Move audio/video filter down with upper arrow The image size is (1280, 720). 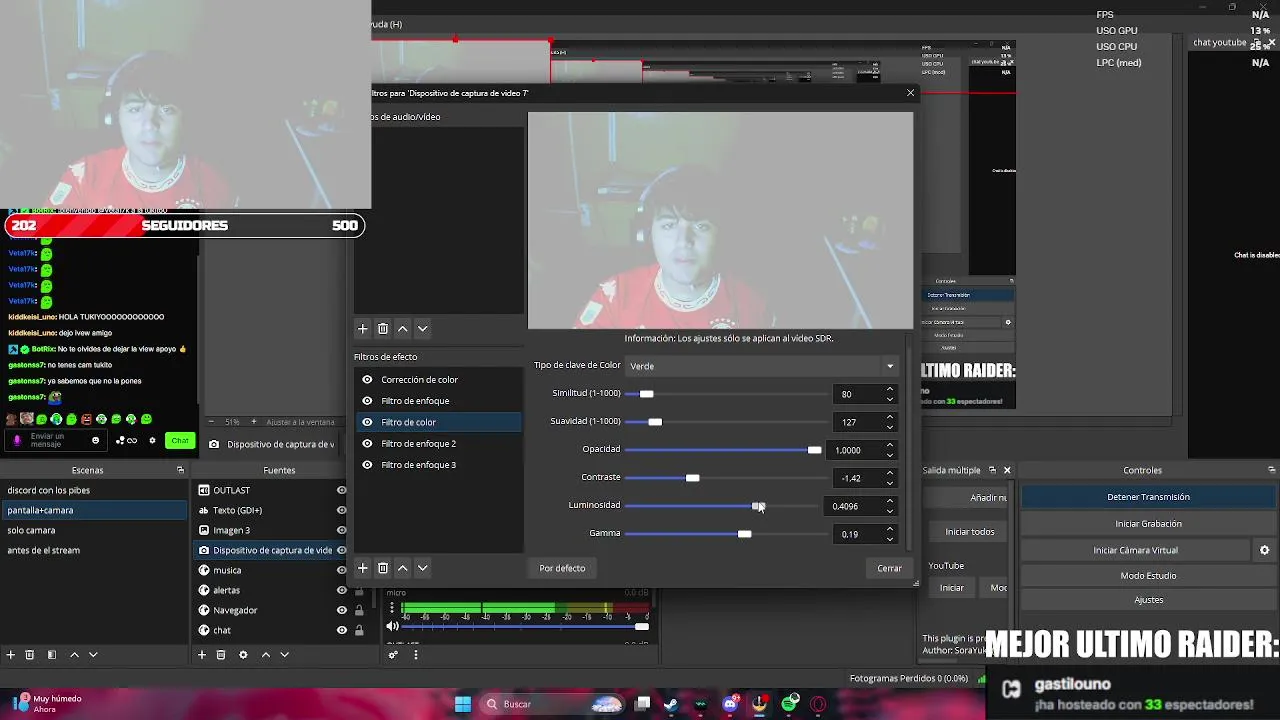click(x=422, y=328)
